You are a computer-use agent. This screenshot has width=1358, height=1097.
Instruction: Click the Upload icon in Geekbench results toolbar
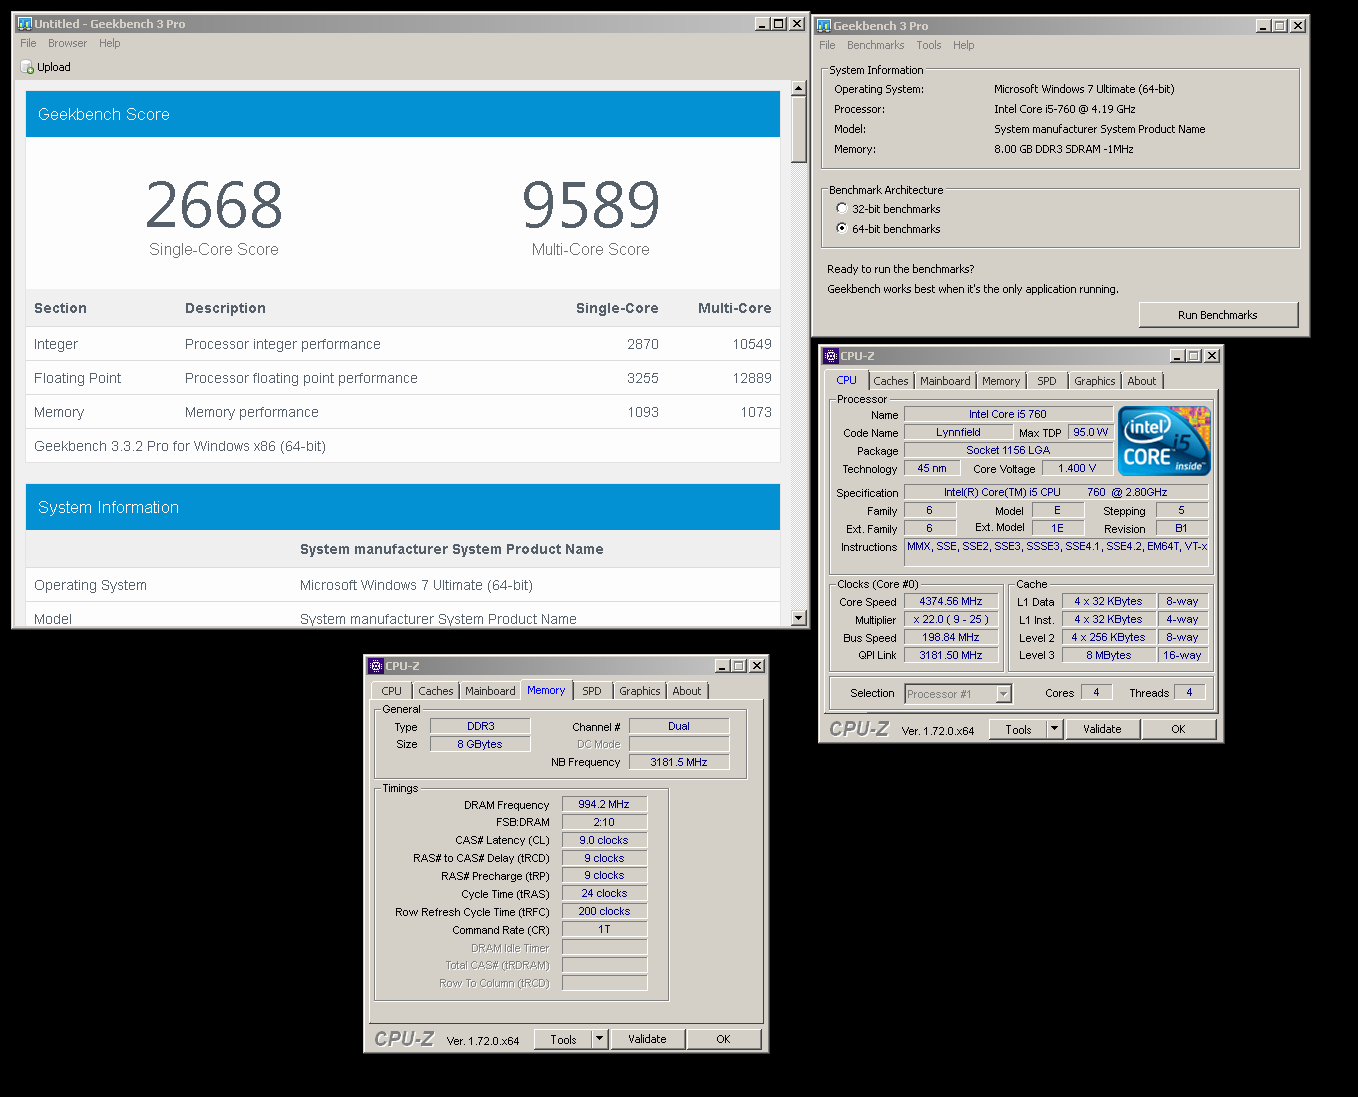27,67
